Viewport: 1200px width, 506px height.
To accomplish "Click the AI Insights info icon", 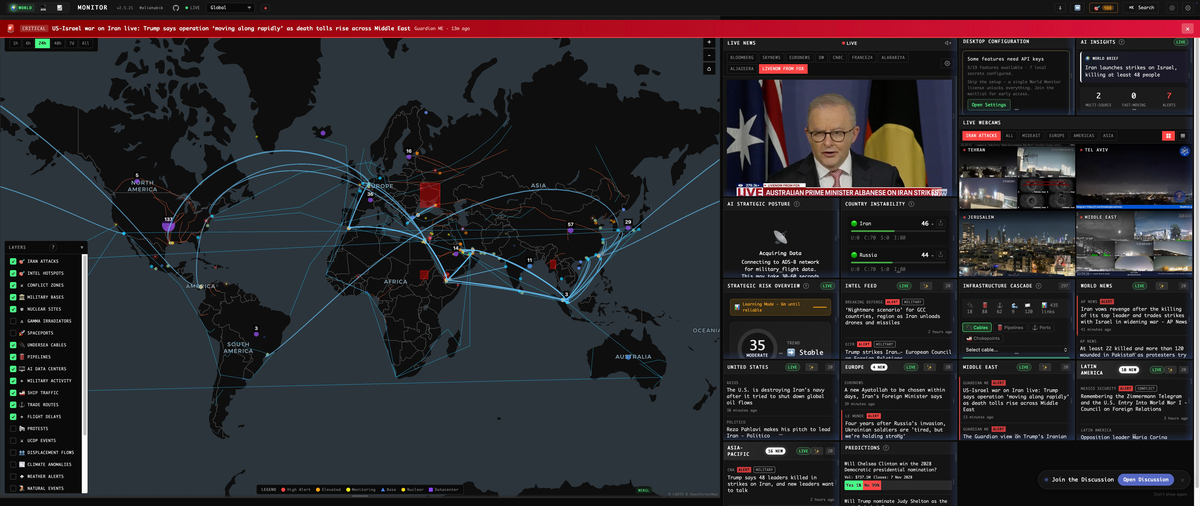I will (1122, 42).
